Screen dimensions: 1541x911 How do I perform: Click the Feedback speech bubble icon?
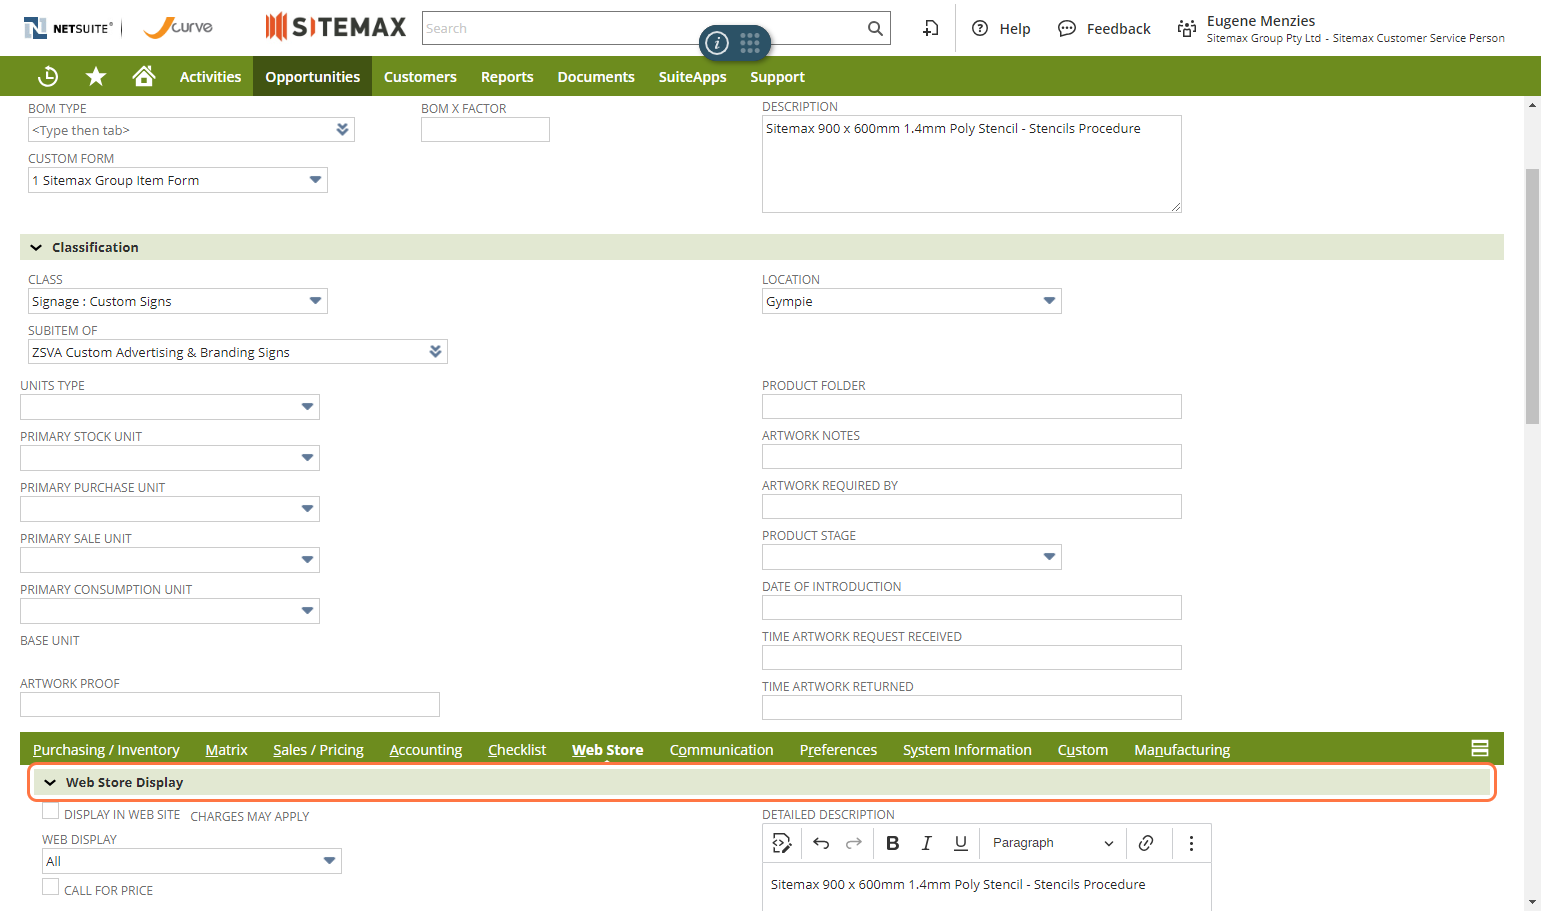click(x=1067, y=28)
